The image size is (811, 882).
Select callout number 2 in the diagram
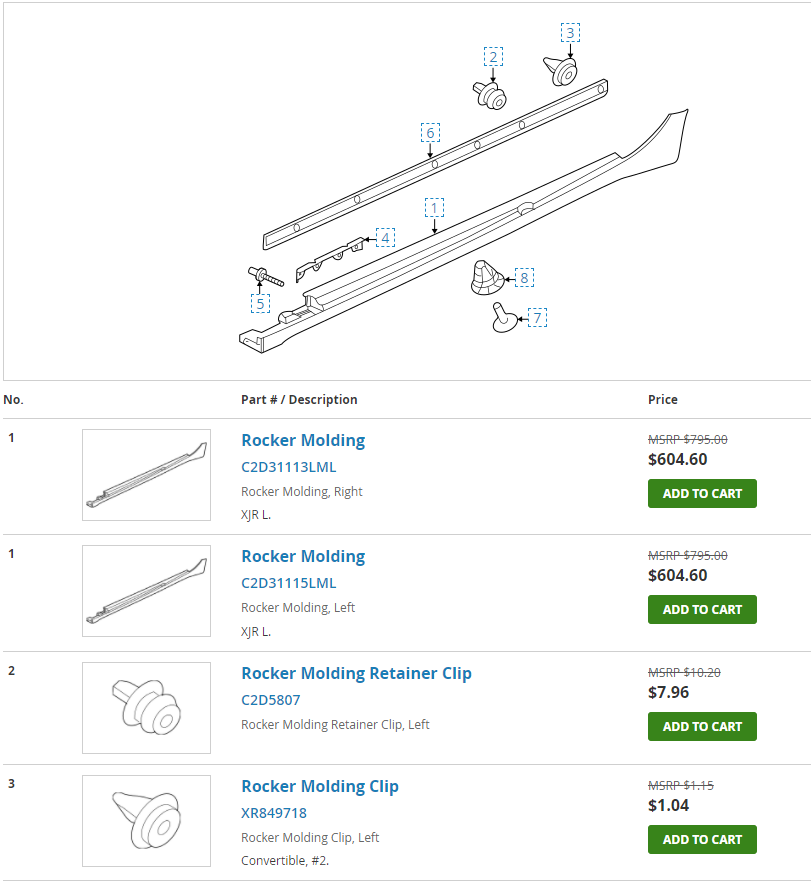point(493,57)
